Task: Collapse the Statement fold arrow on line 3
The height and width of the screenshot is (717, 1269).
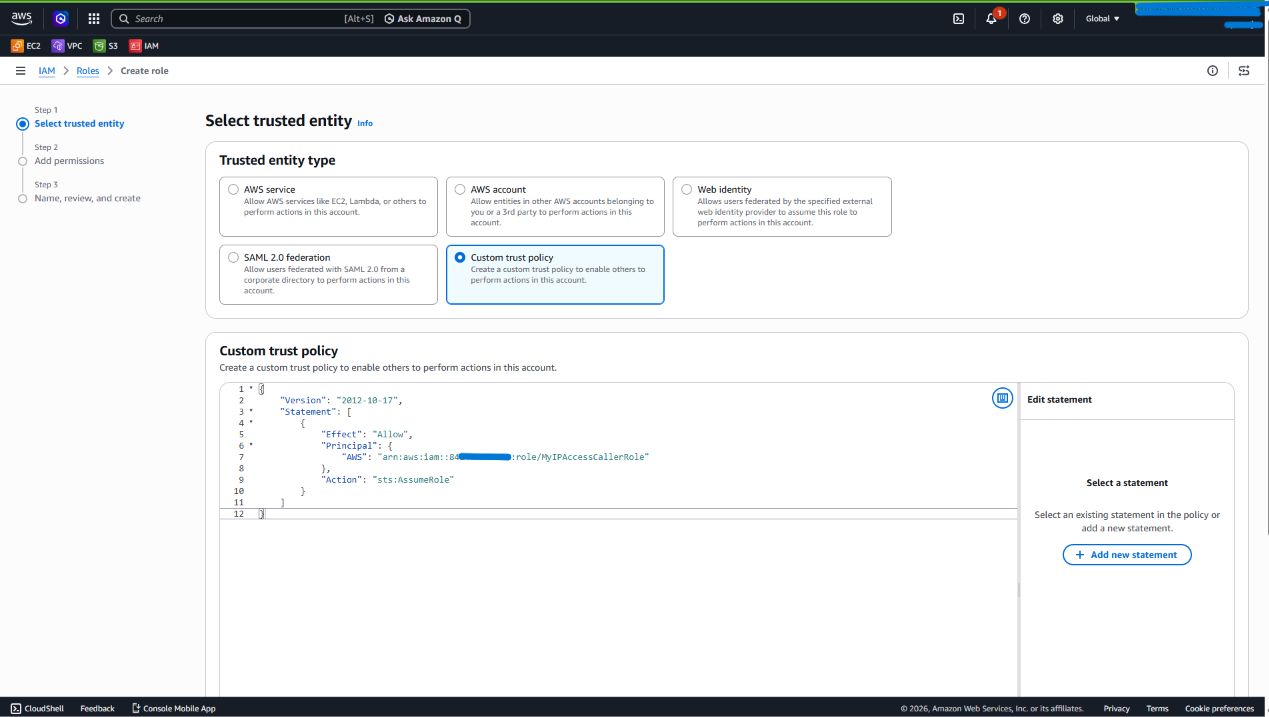Action: pyautogui.click(x=251, y=411)
